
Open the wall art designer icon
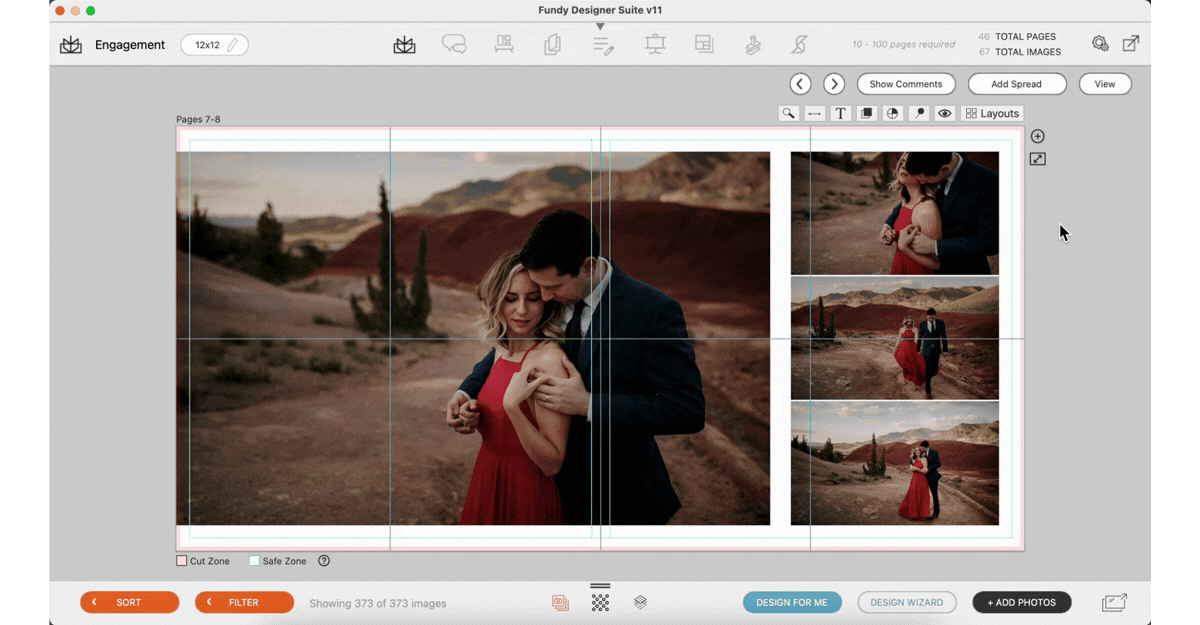coord(504,45)
